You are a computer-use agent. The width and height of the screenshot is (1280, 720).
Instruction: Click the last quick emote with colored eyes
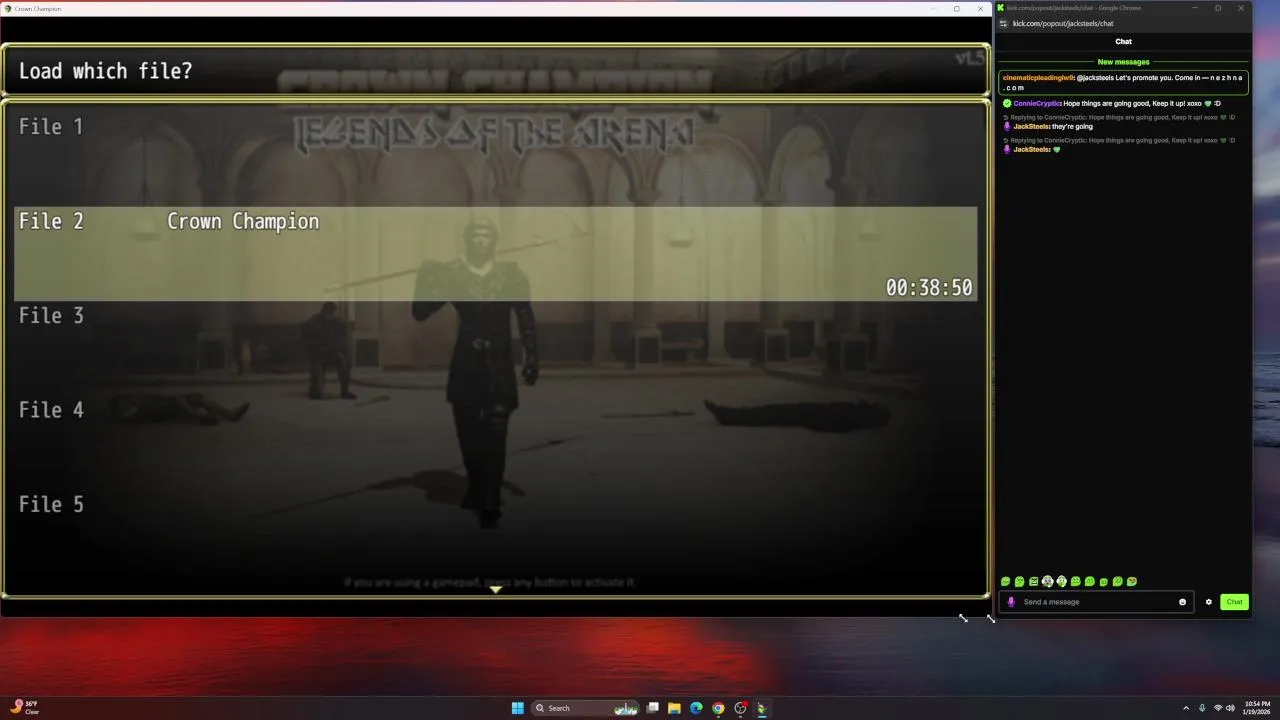click(1131, 581)
